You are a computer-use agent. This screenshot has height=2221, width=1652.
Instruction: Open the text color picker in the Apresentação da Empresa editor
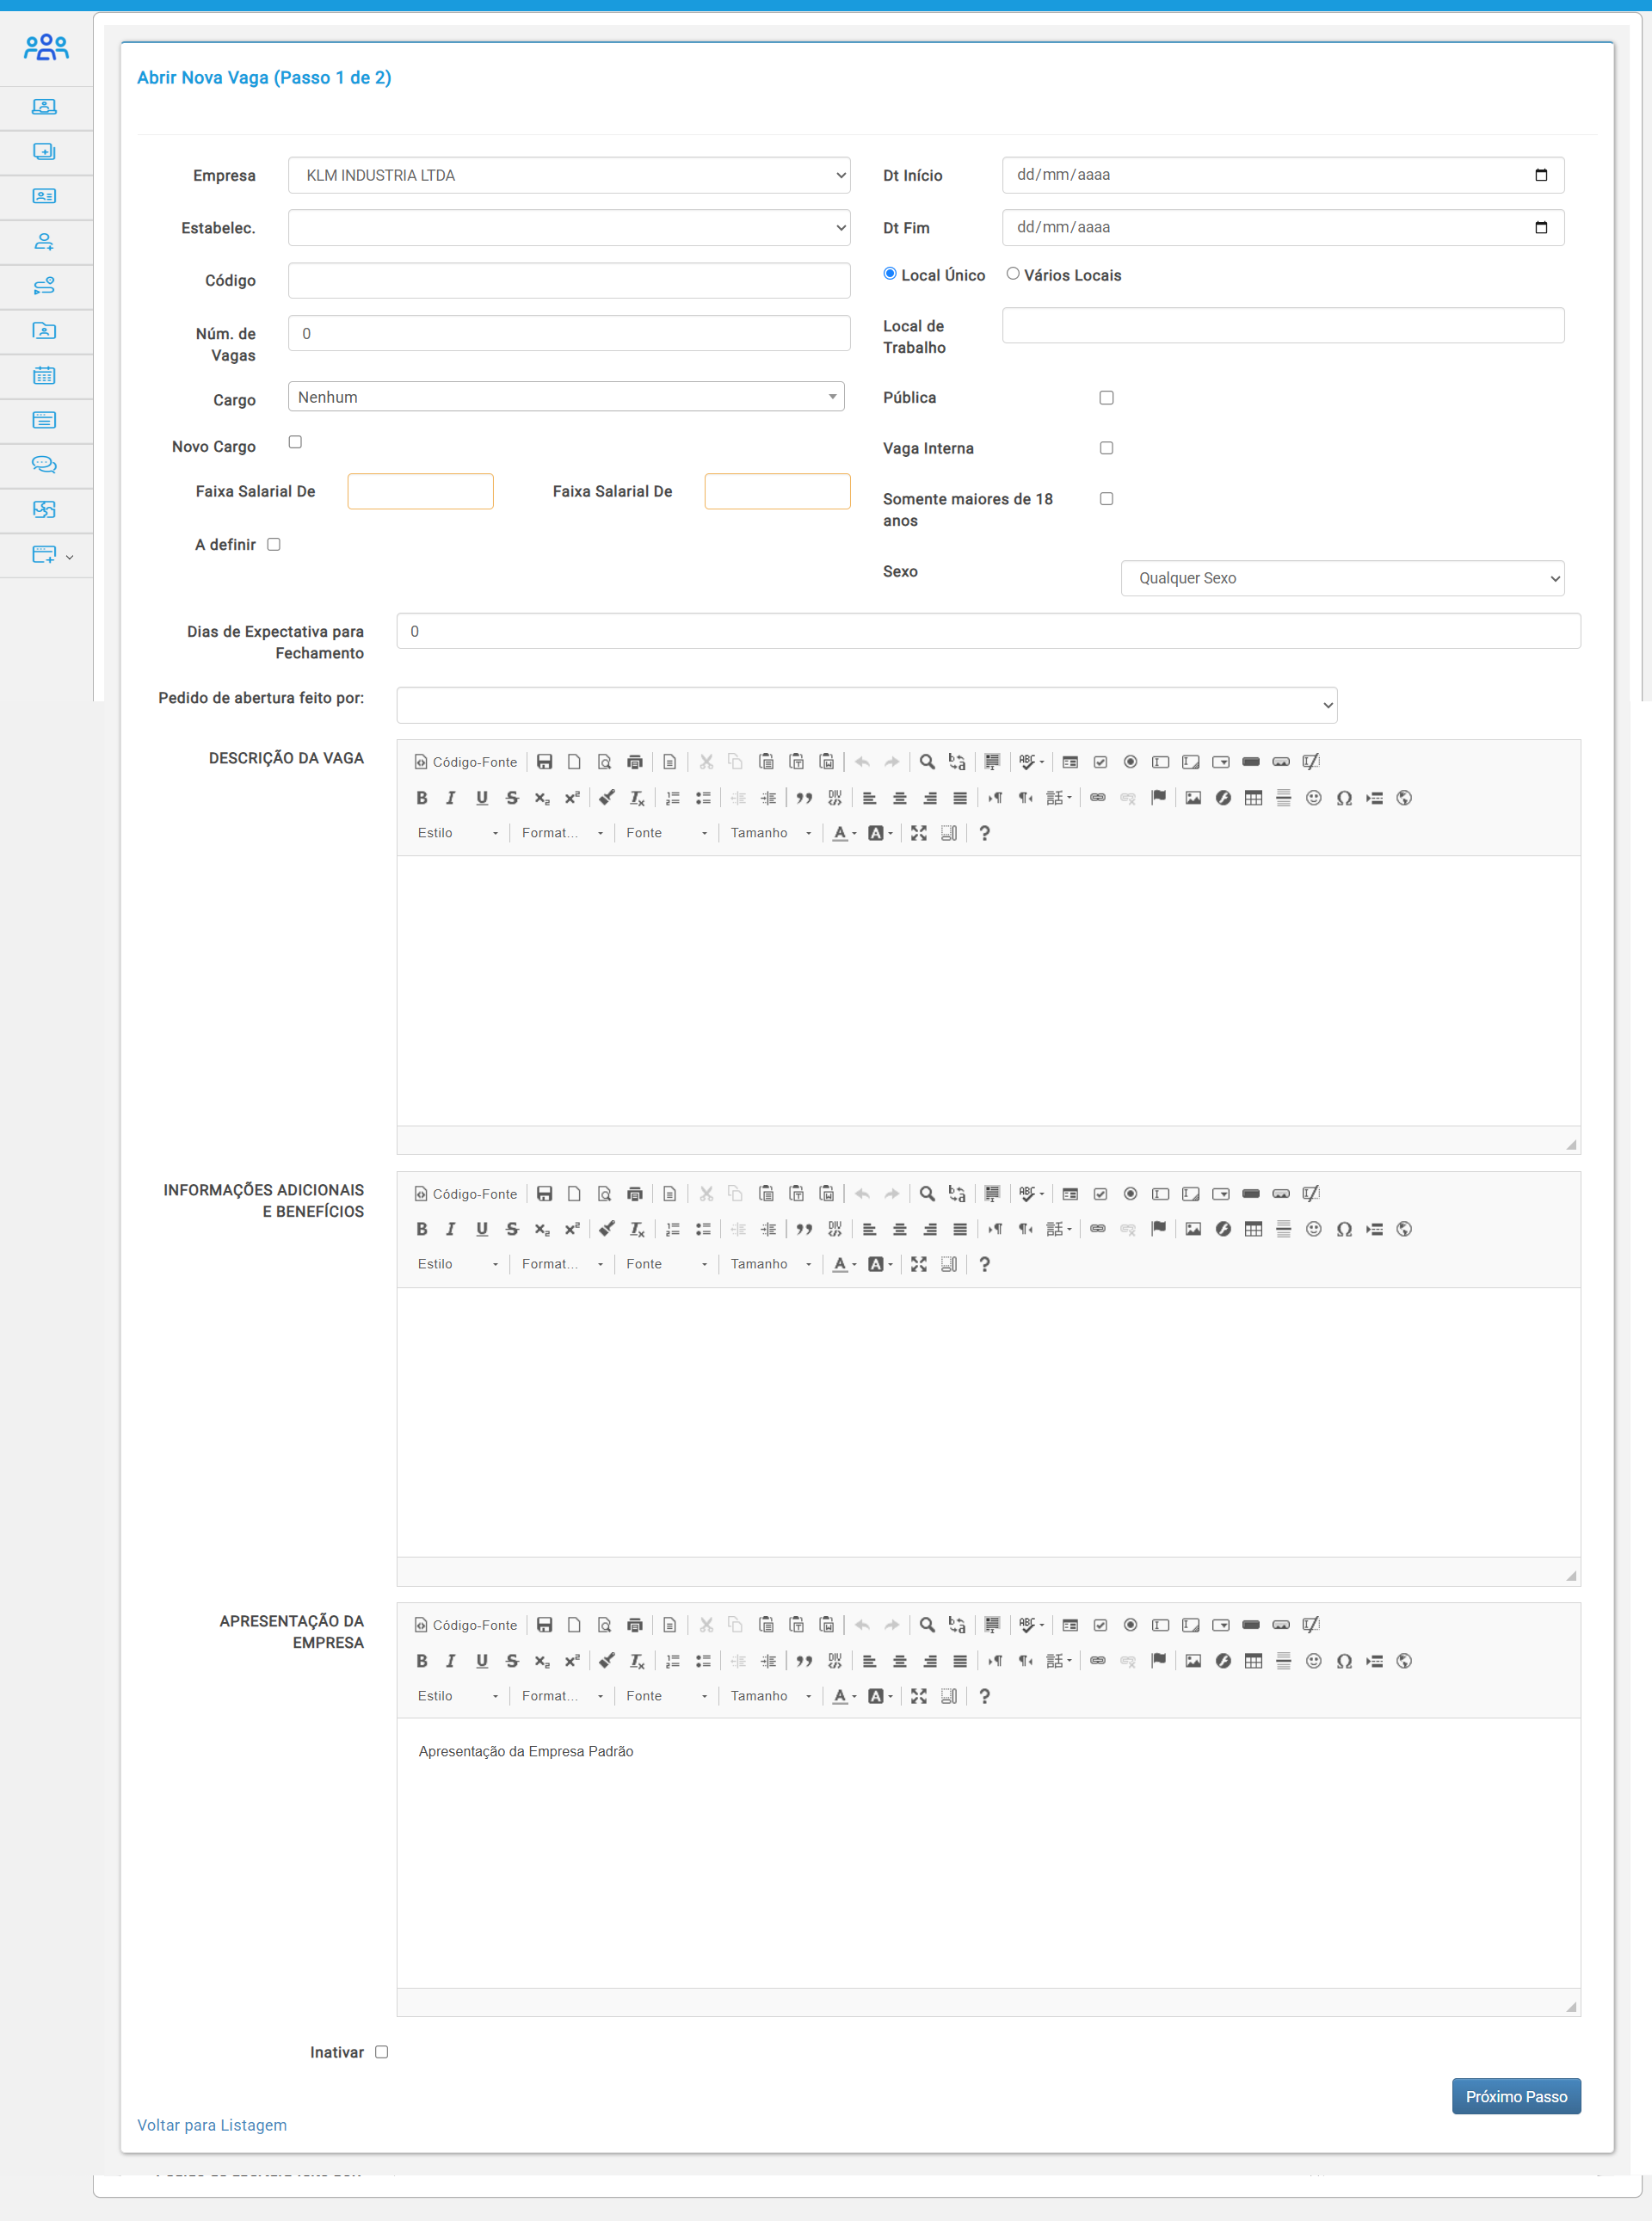(x=845, y=1696)
